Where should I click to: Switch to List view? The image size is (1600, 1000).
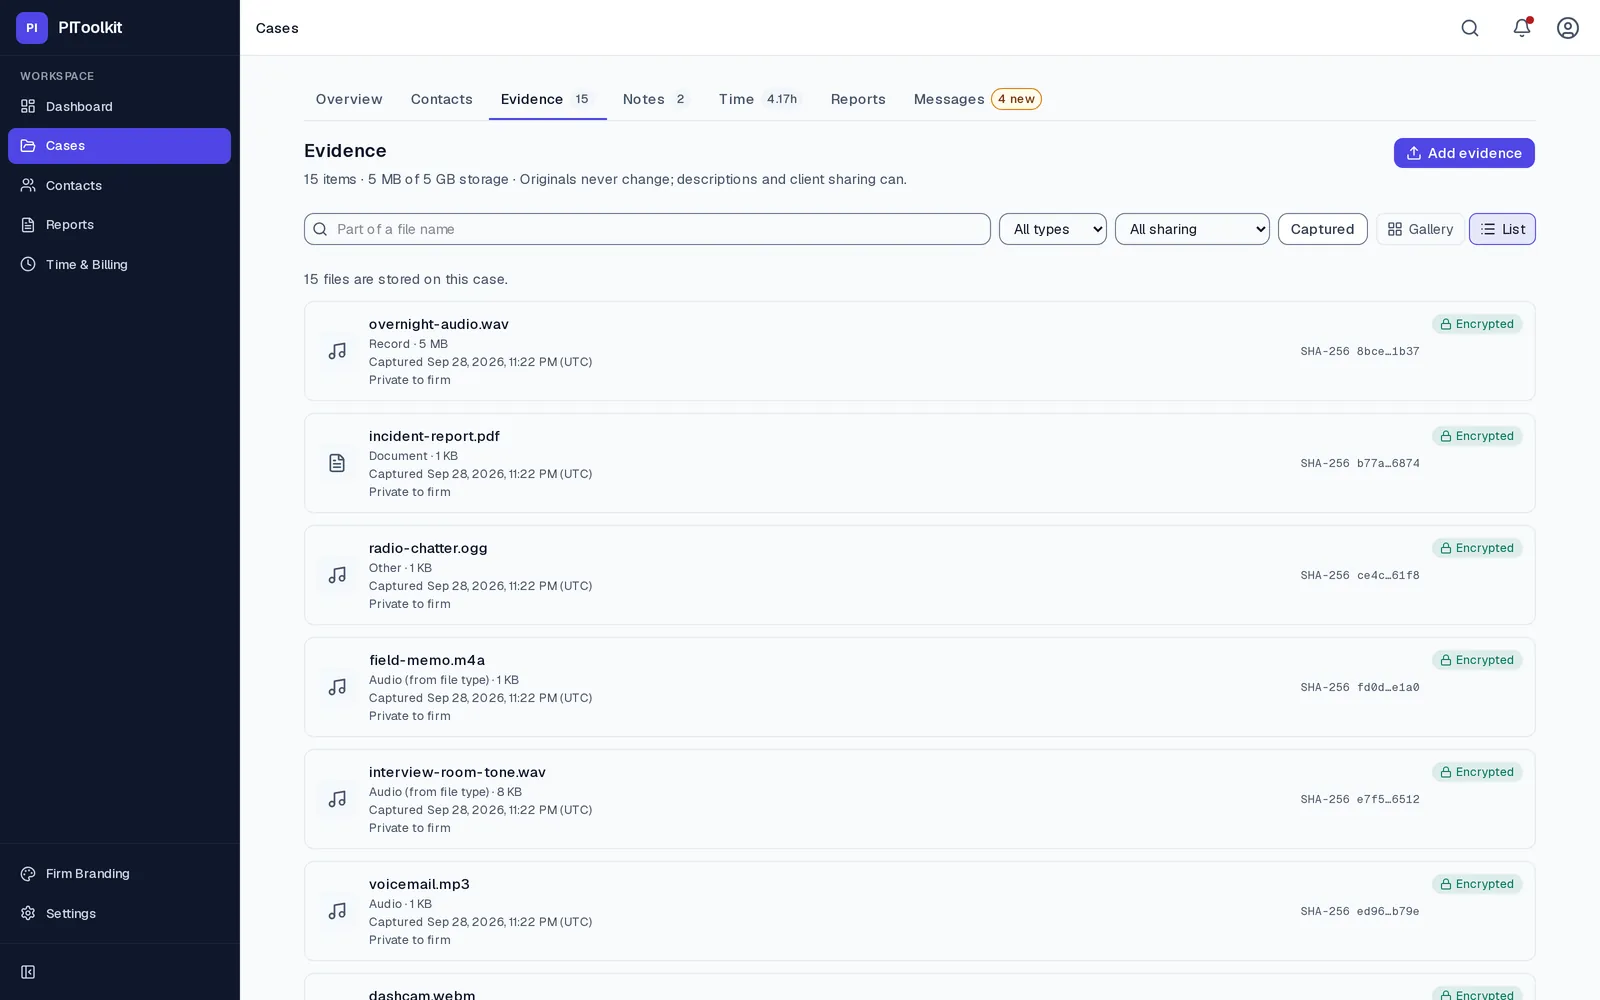point(1502,229)
